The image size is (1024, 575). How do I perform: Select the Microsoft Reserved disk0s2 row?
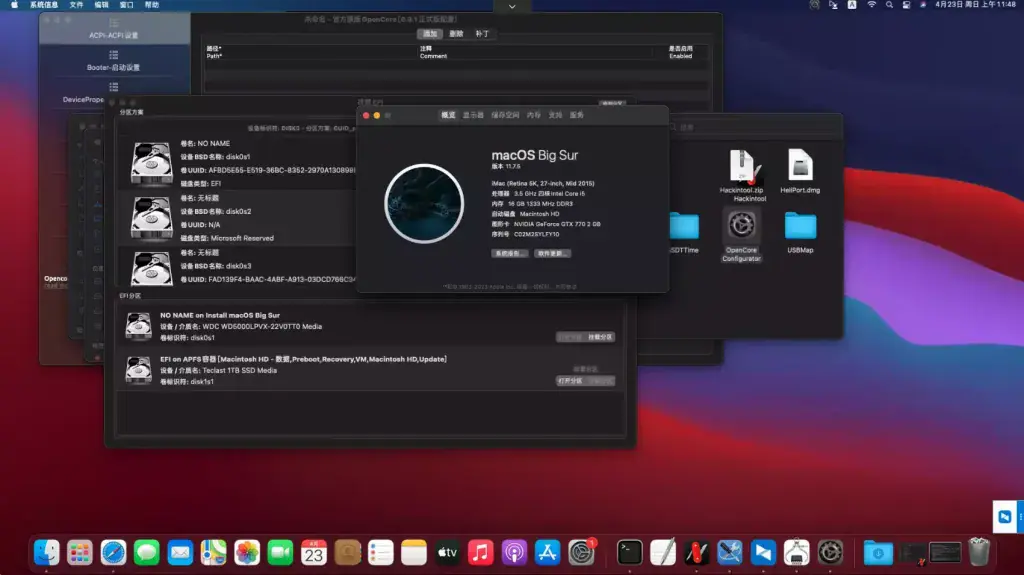tap(237, 218)
